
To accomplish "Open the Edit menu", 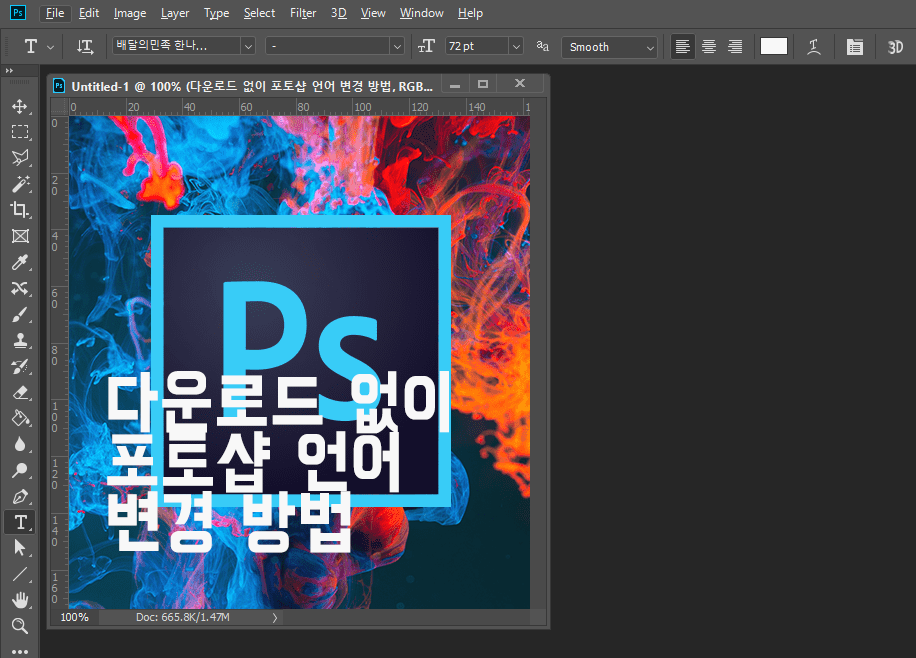I will pos(89,13).
